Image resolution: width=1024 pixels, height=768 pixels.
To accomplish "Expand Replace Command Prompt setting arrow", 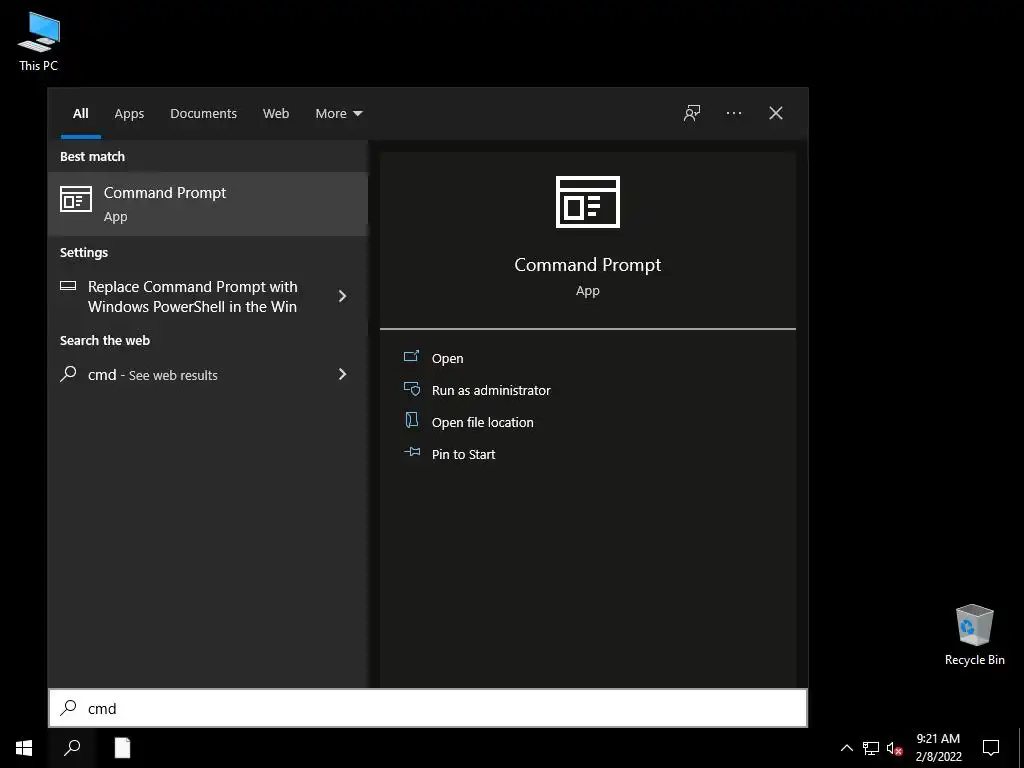I will pyautogui.click(x=342, y=296).
